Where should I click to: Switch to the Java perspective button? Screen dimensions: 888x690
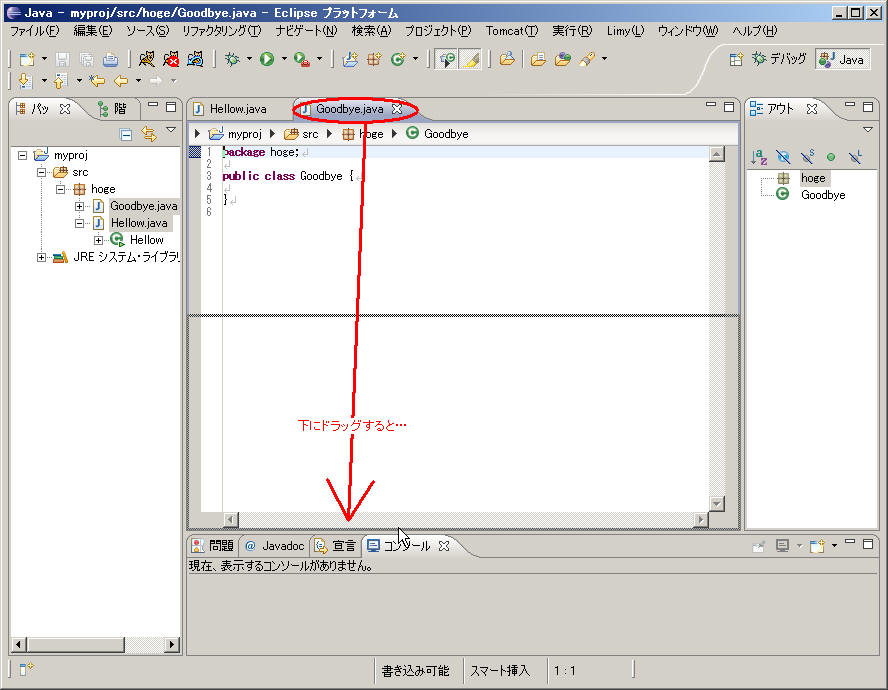coord(842,59)
